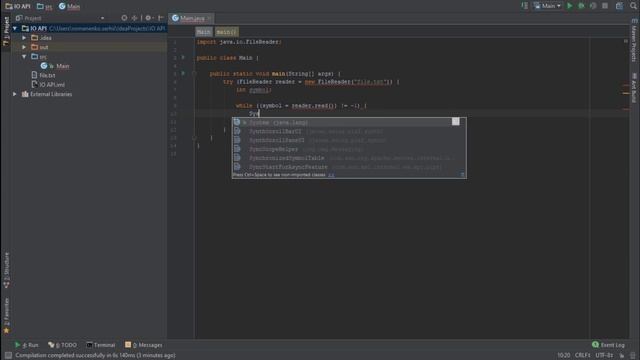Toggle tool window buttons icon in status bar corner
The height and width of the screenshot is (360, 640).
click(8, 356)
